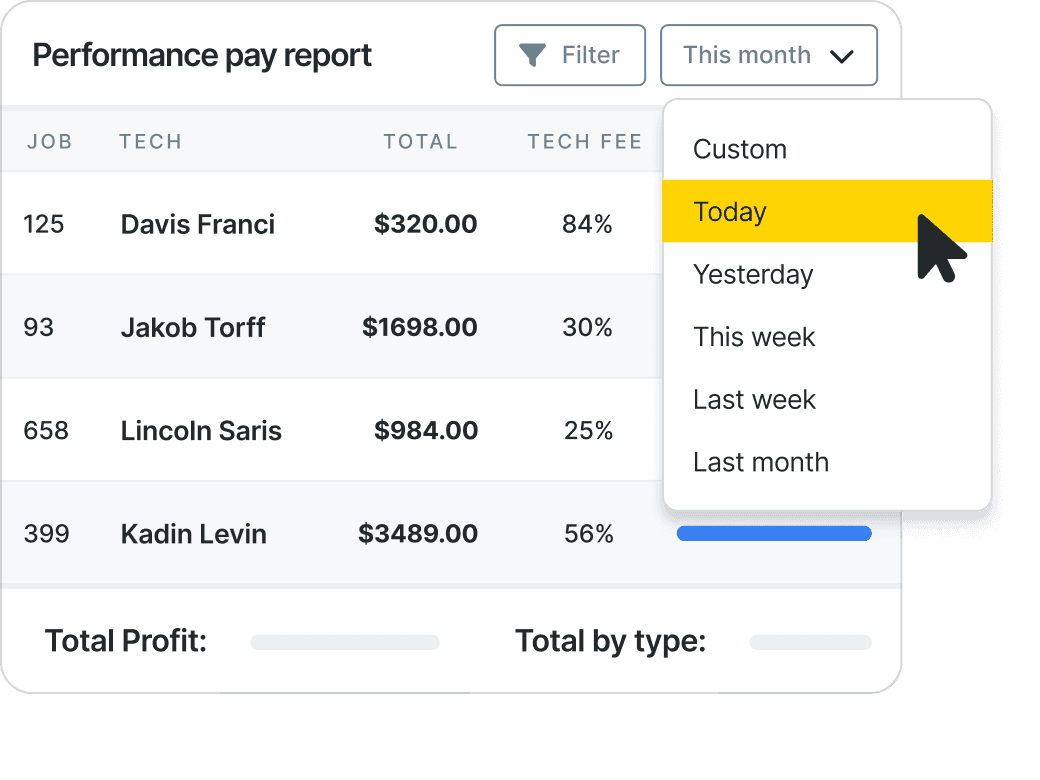The height and width of the screenshot is (780, 1040).
Task: Sort by the JOB column header
Action: 50,141
